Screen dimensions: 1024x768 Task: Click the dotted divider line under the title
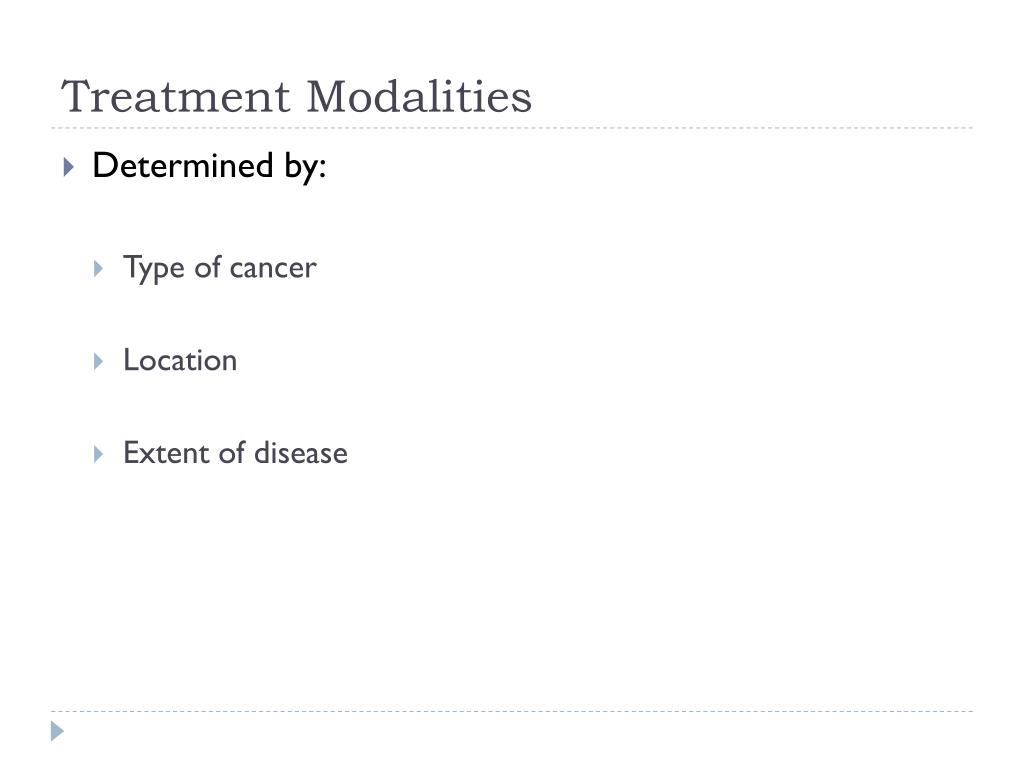[512, 128]
